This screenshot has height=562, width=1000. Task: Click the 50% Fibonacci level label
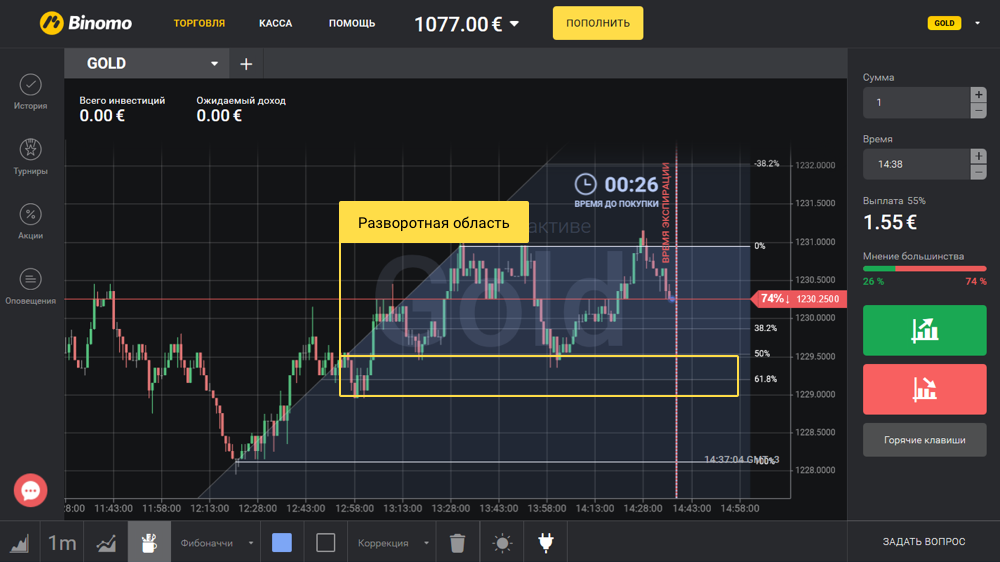(761, 353)
